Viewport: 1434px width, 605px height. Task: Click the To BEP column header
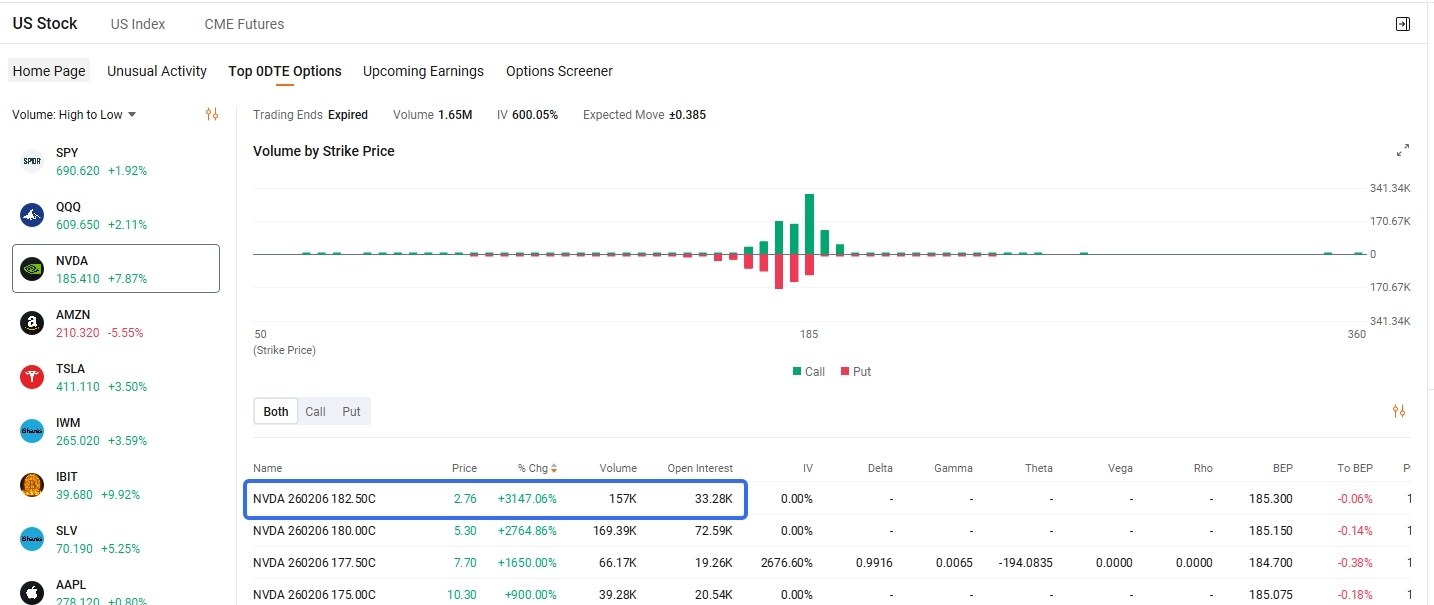point(1355,468)
